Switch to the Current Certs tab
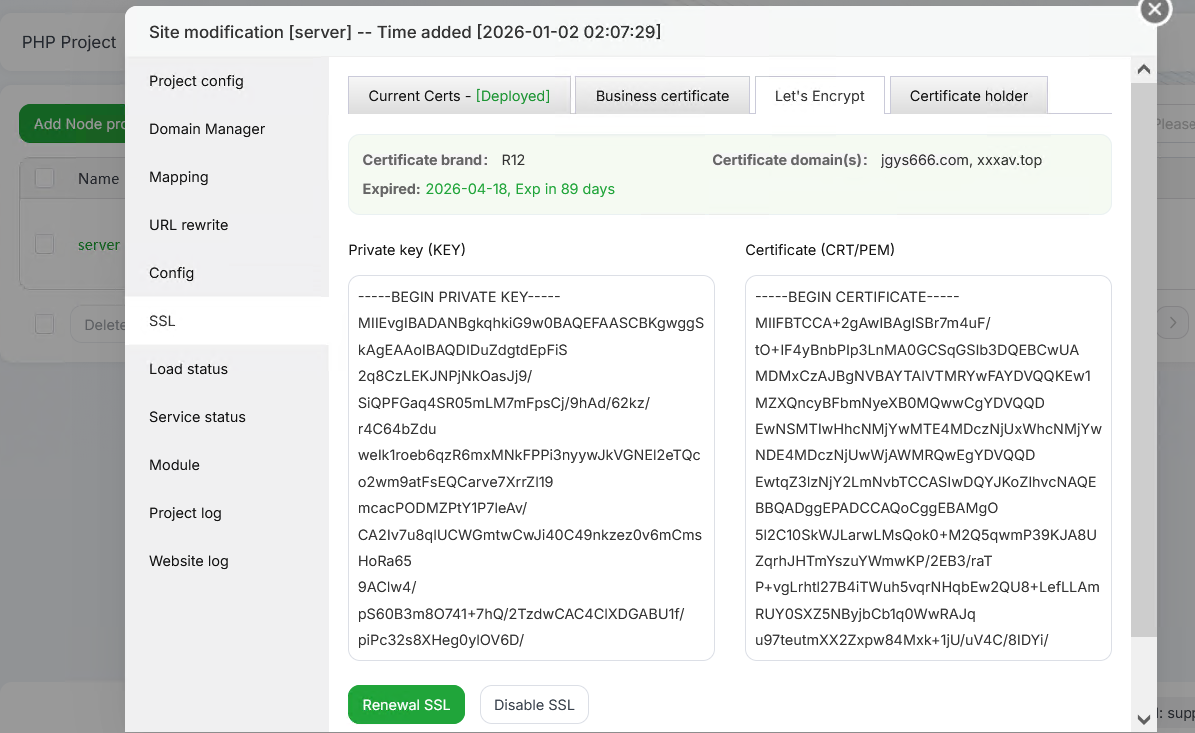The height and width of the screenshot is (733, 1195). (459, 96)
